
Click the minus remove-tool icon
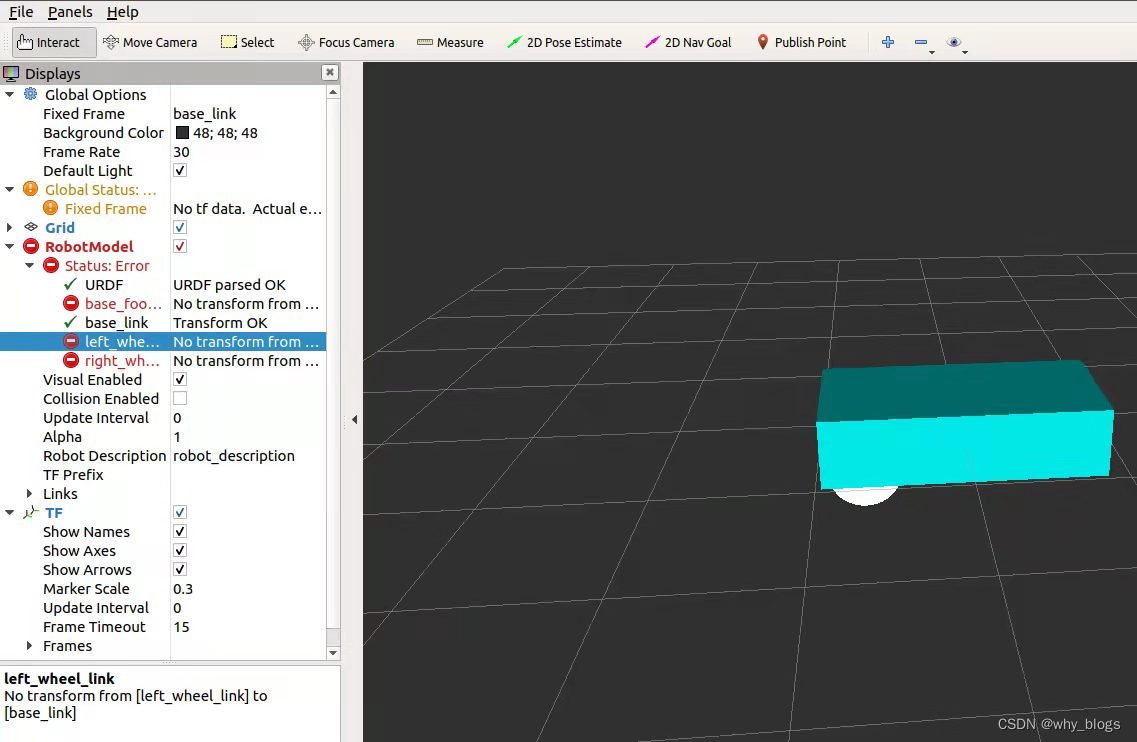click(x=922, y=43)
